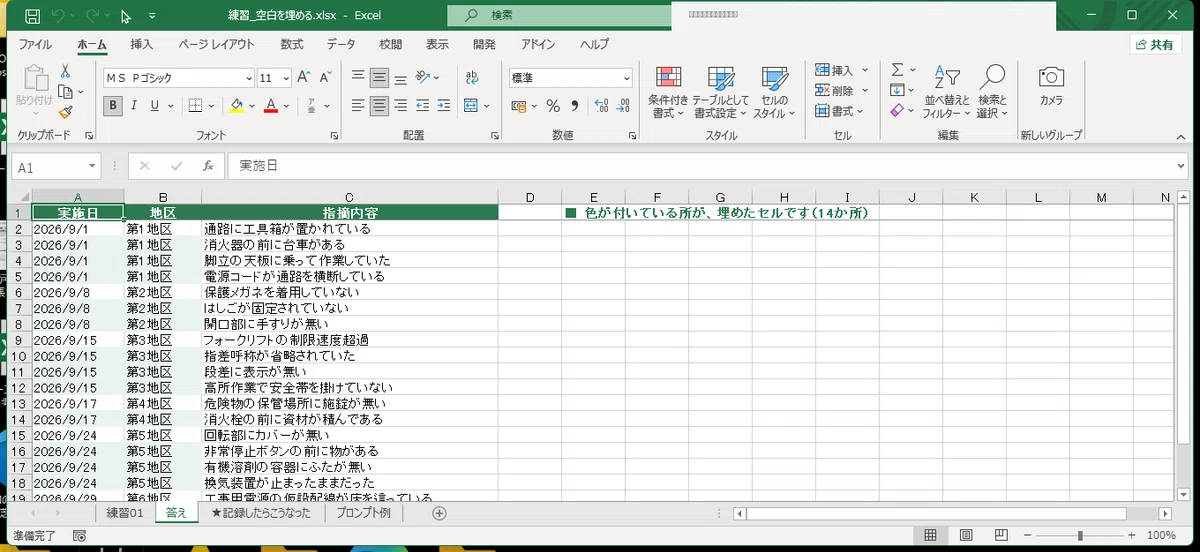Viewport: 1200px width, 552px height.
Task: Open the number format 標準 dropdown
Action: click(626, 78)
